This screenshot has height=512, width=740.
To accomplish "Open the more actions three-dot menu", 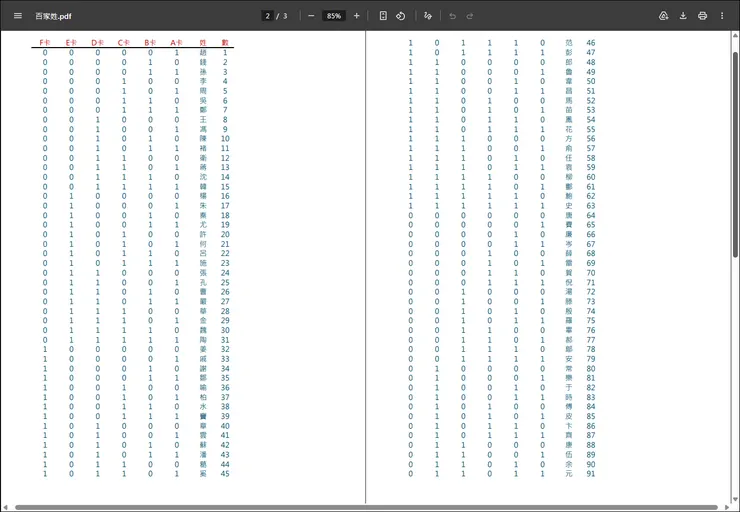I will click(x=722, y=16).
